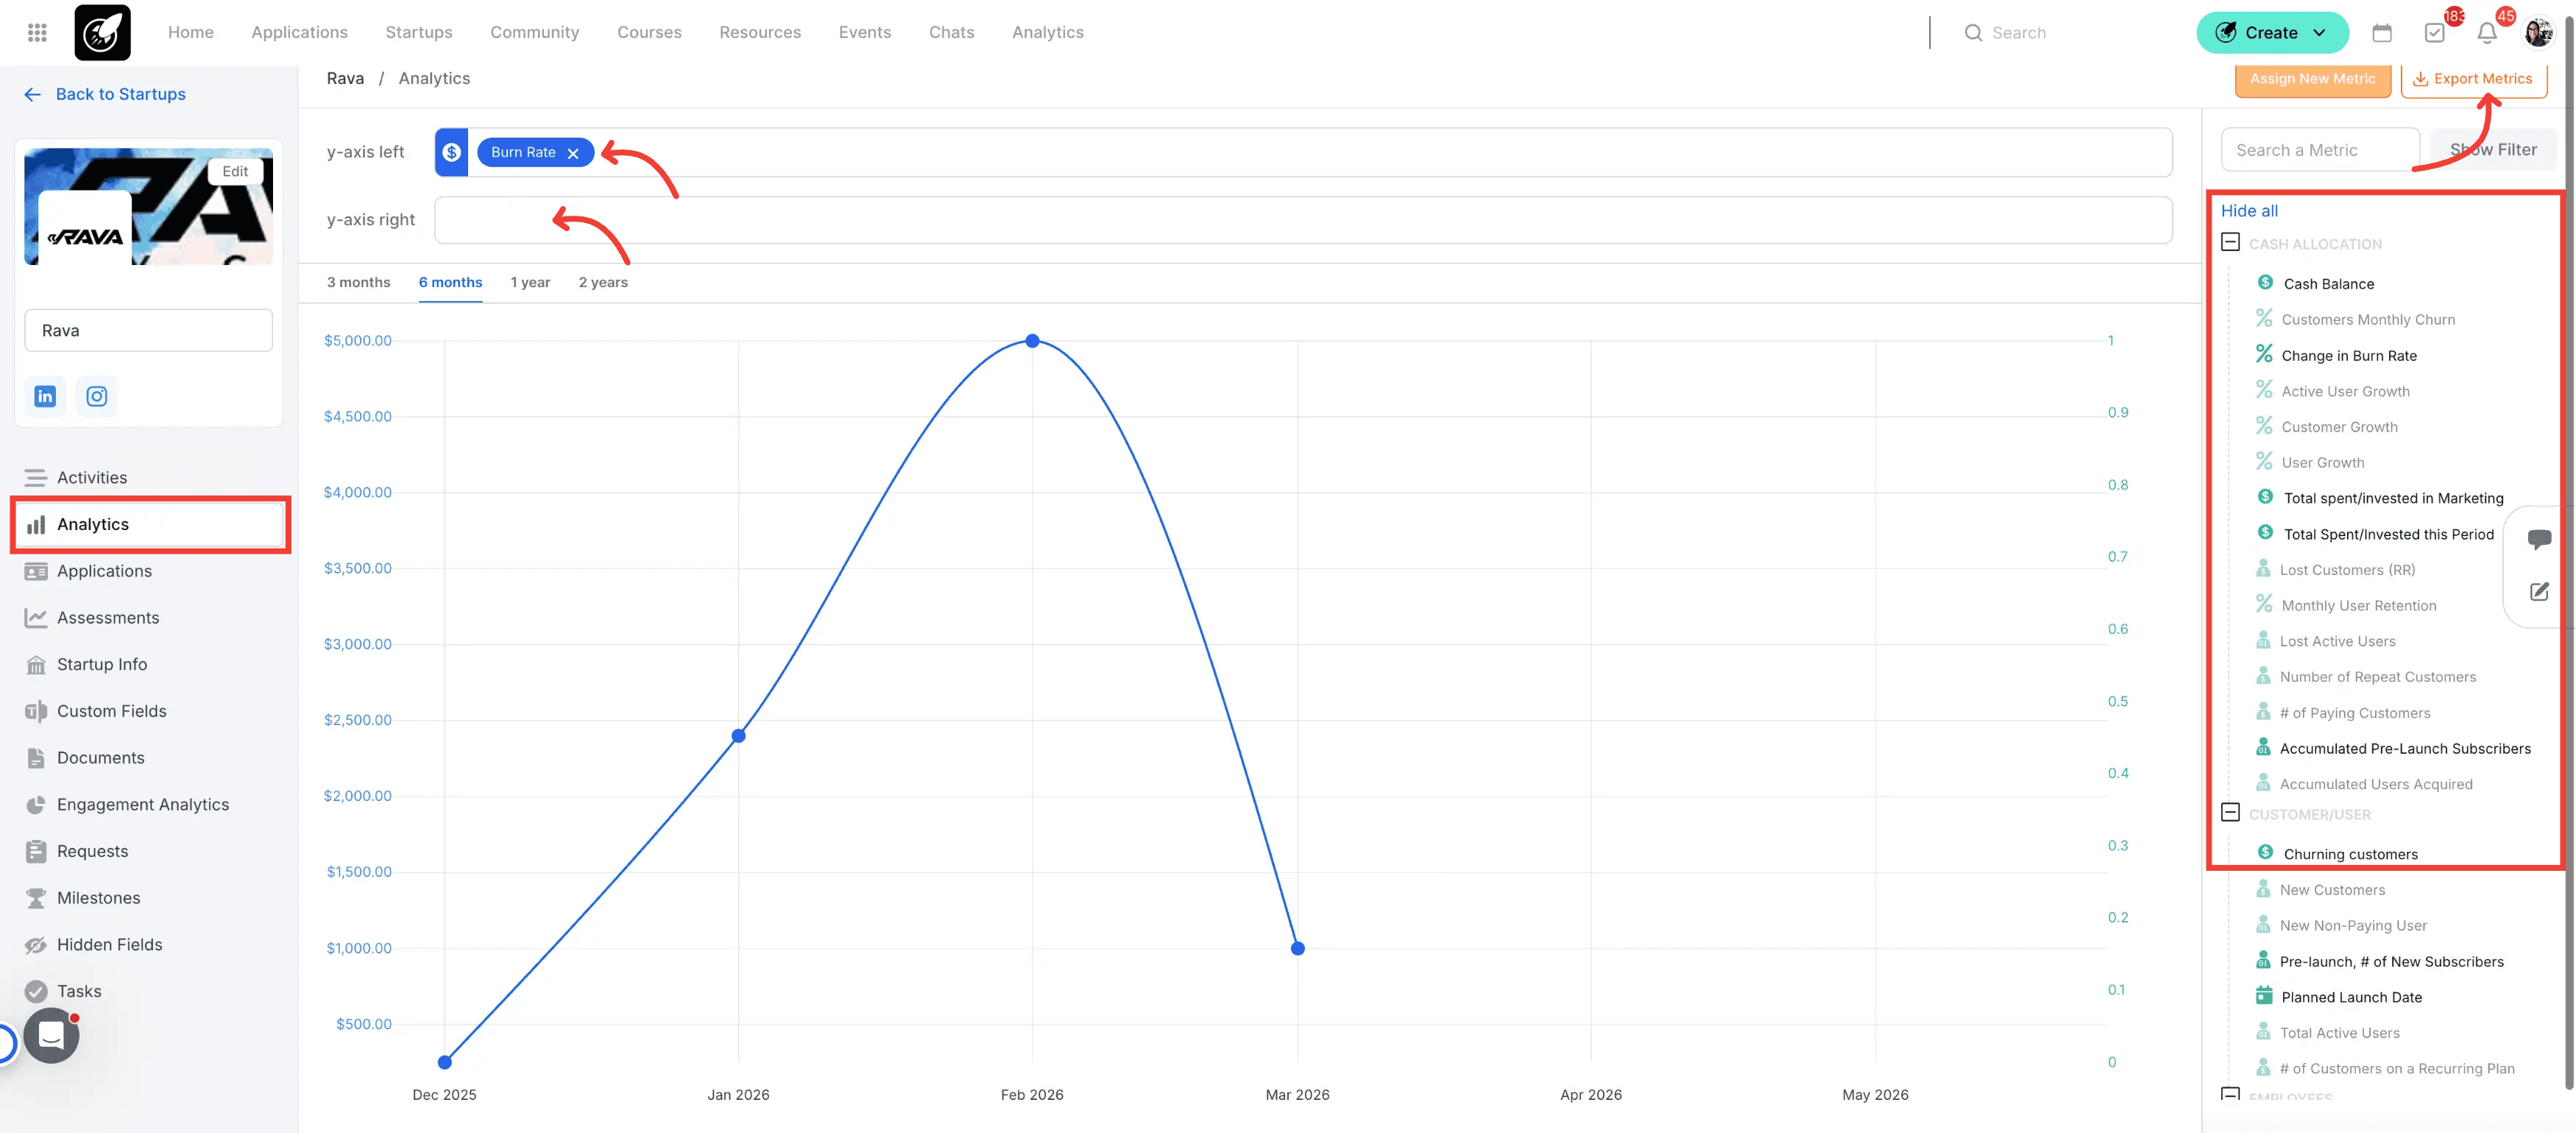The height and width of the screenshot is (1133, 2576).
Task: Select the 1 year range tab
Action: tap(530, 282)
